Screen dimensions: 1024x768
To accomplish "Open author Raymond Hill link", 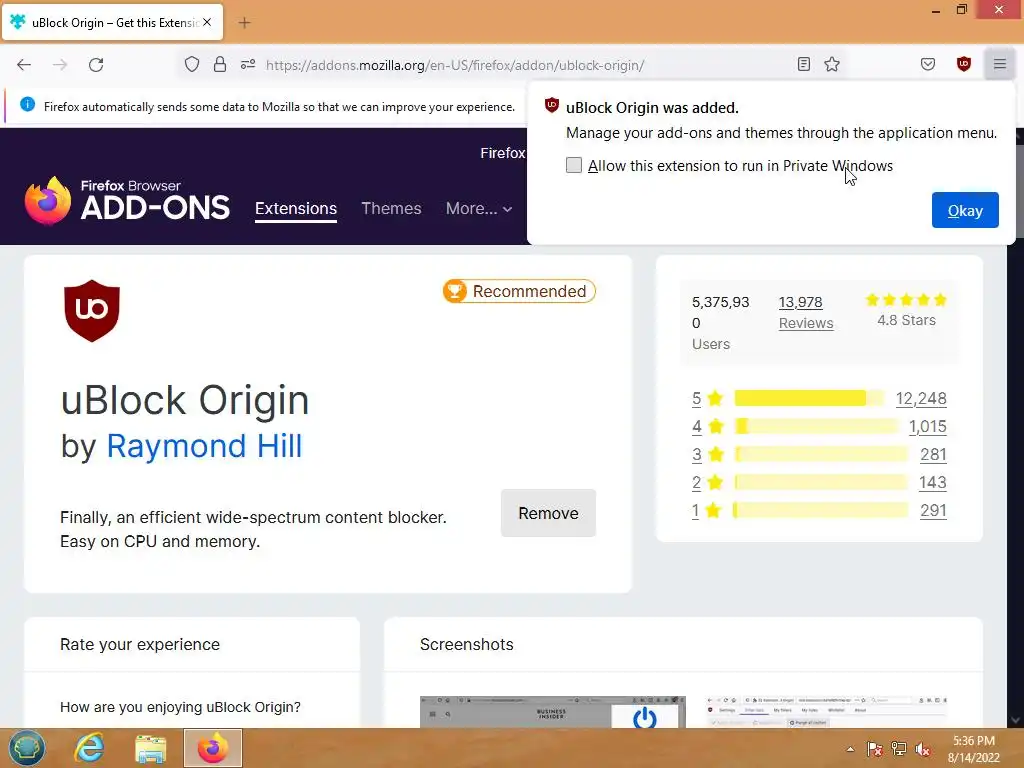I will point(204,446).
